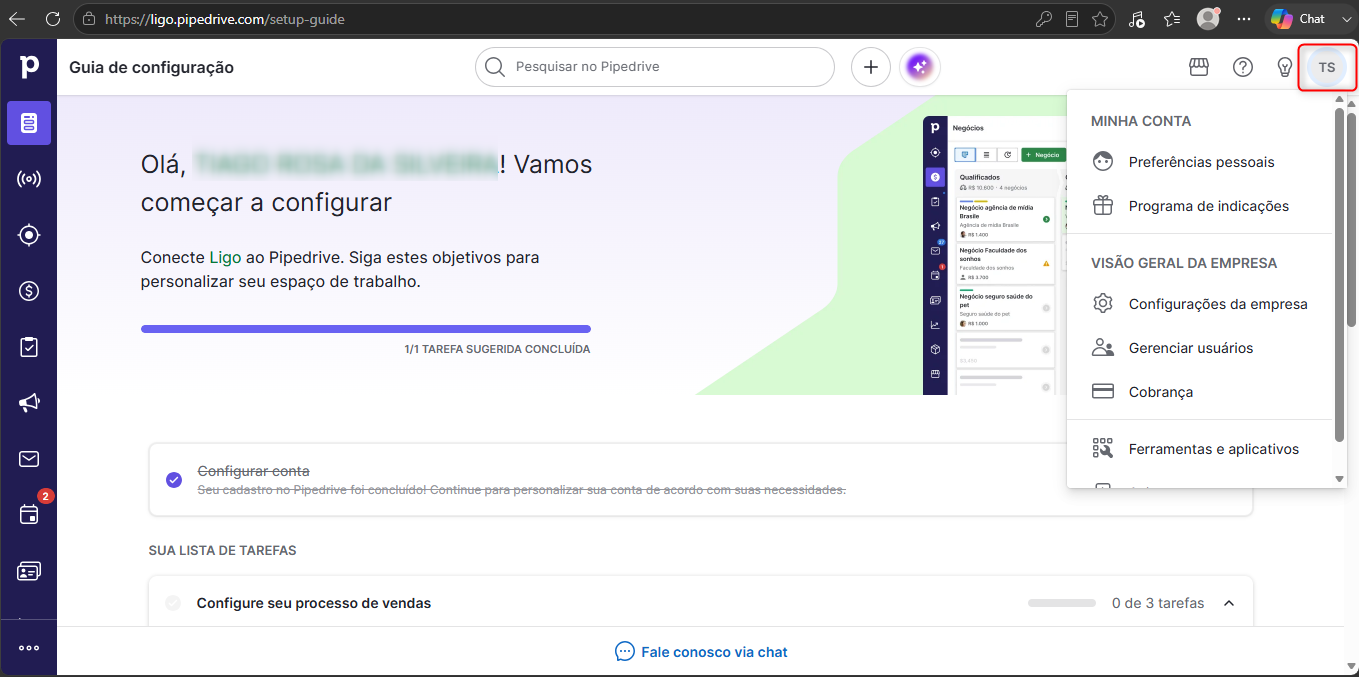Open Activities calendar icon with badge 2
Screen dimensions: 1359x677
pos(29,514)
